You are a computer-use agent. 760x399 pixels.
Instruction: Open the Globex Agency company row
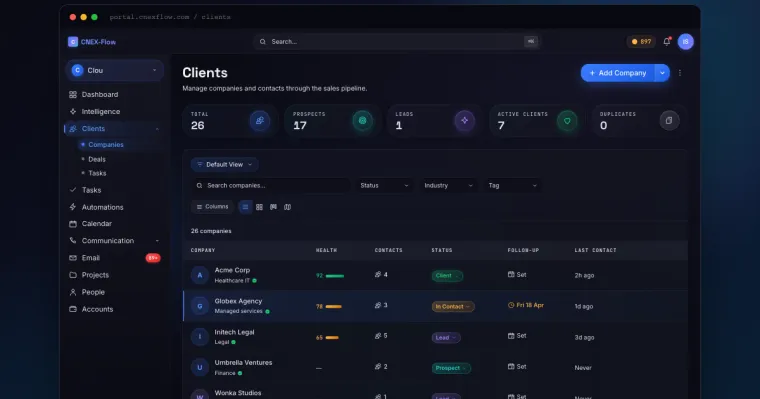point(435,306)
